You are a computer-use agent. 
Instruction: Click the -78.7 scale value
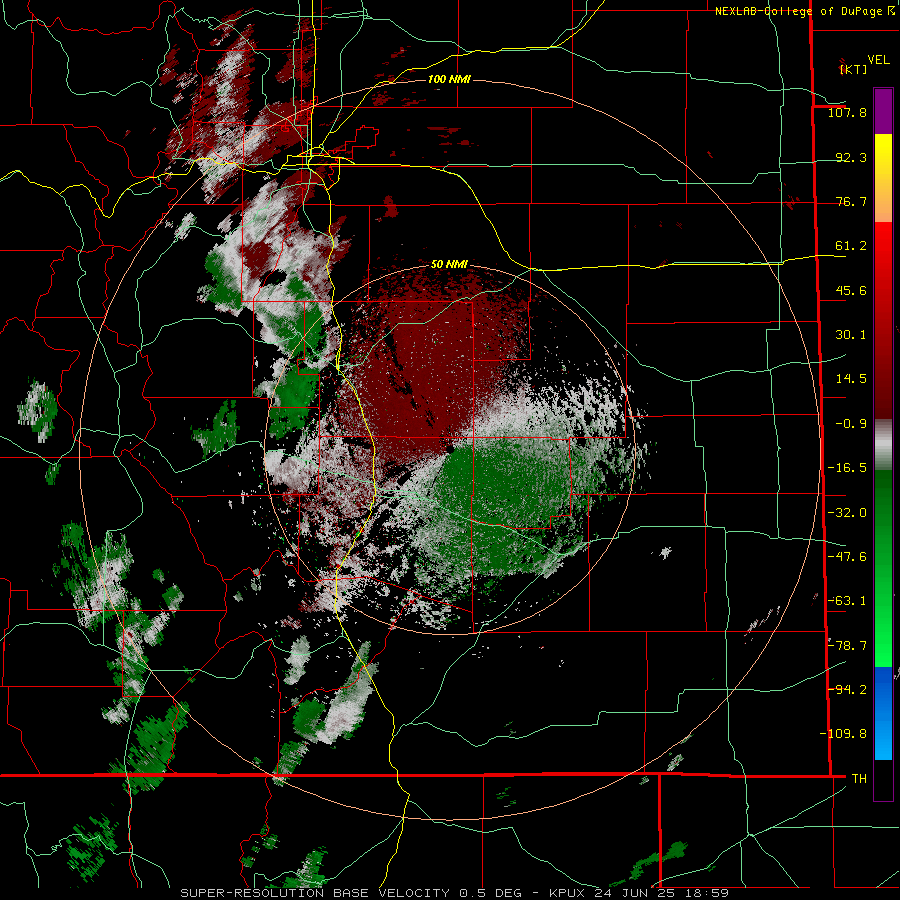847,646
